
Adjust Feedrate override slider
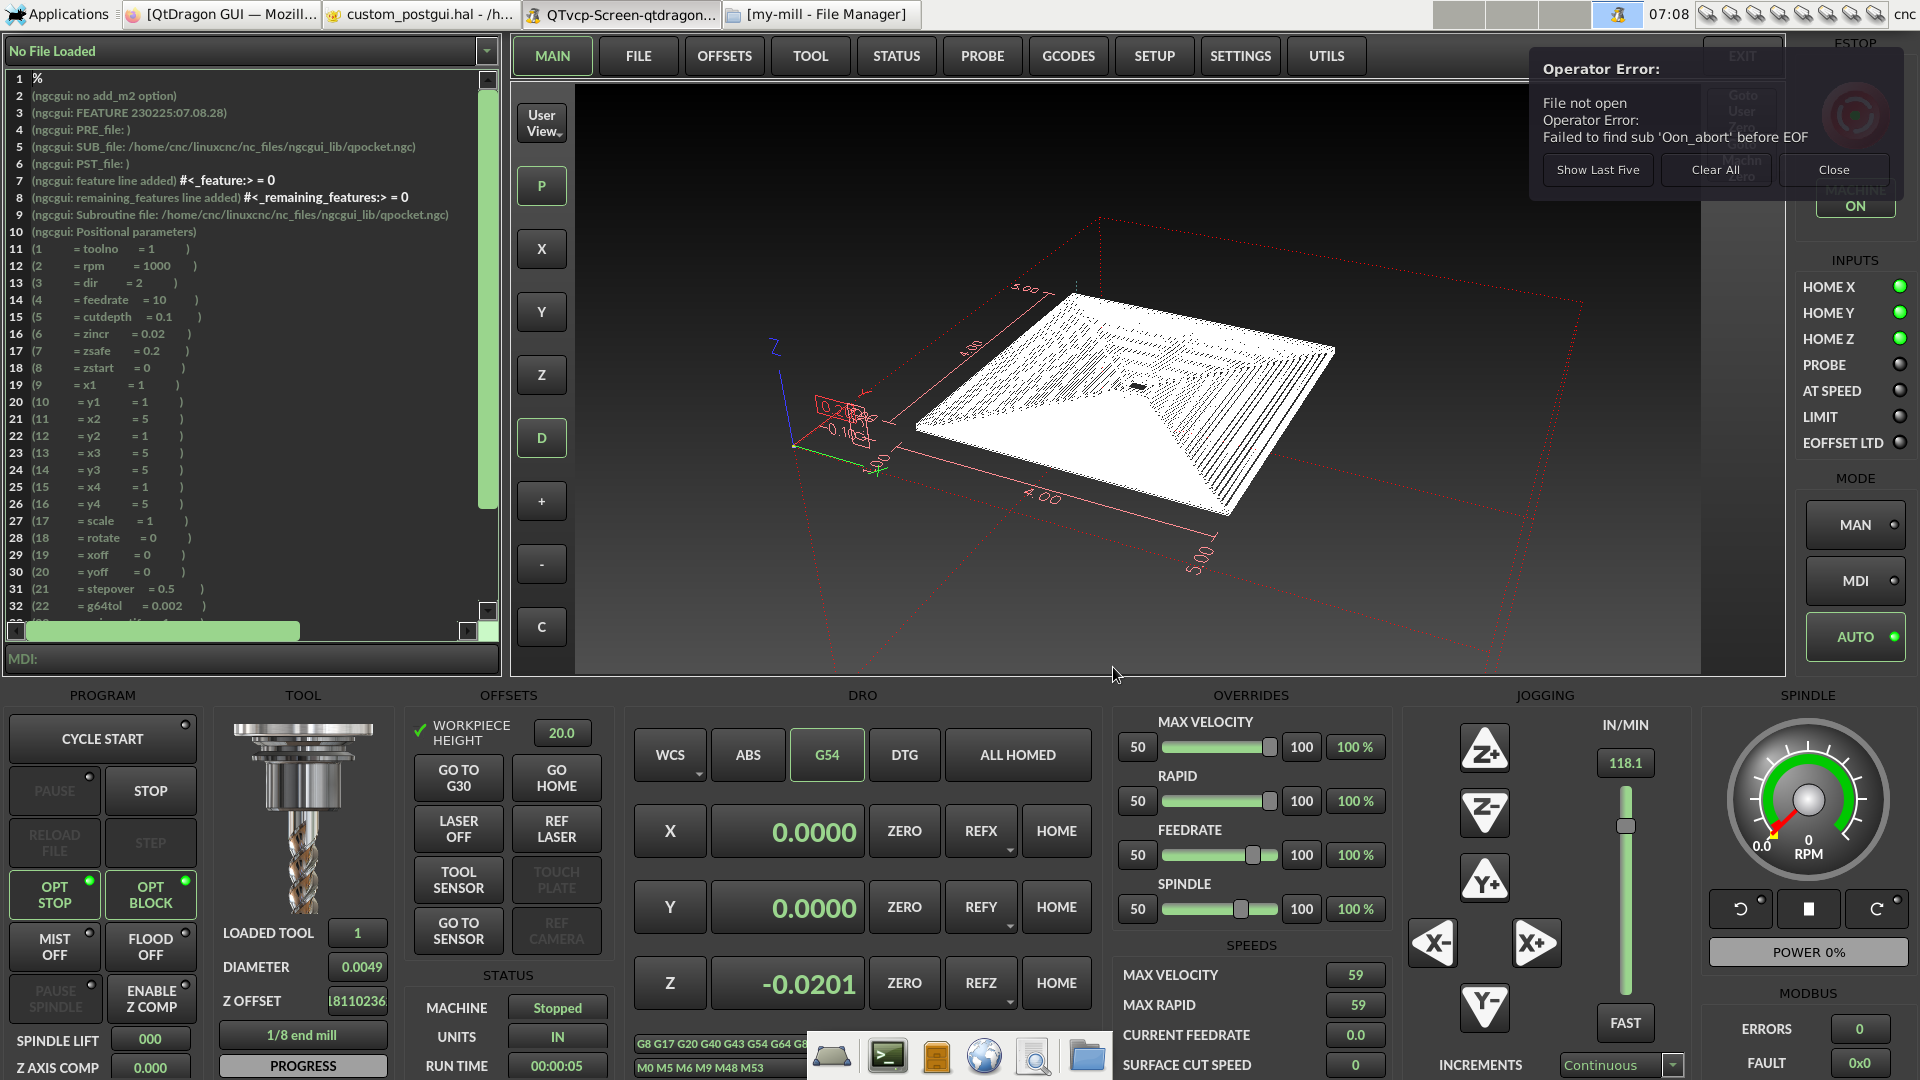pos(1219,855)
